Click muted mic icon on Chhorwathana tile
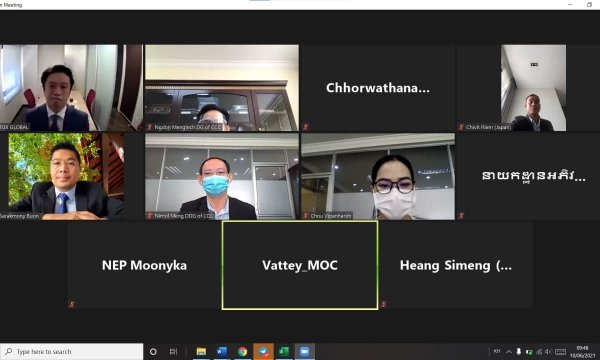 (x=306, y=126)
